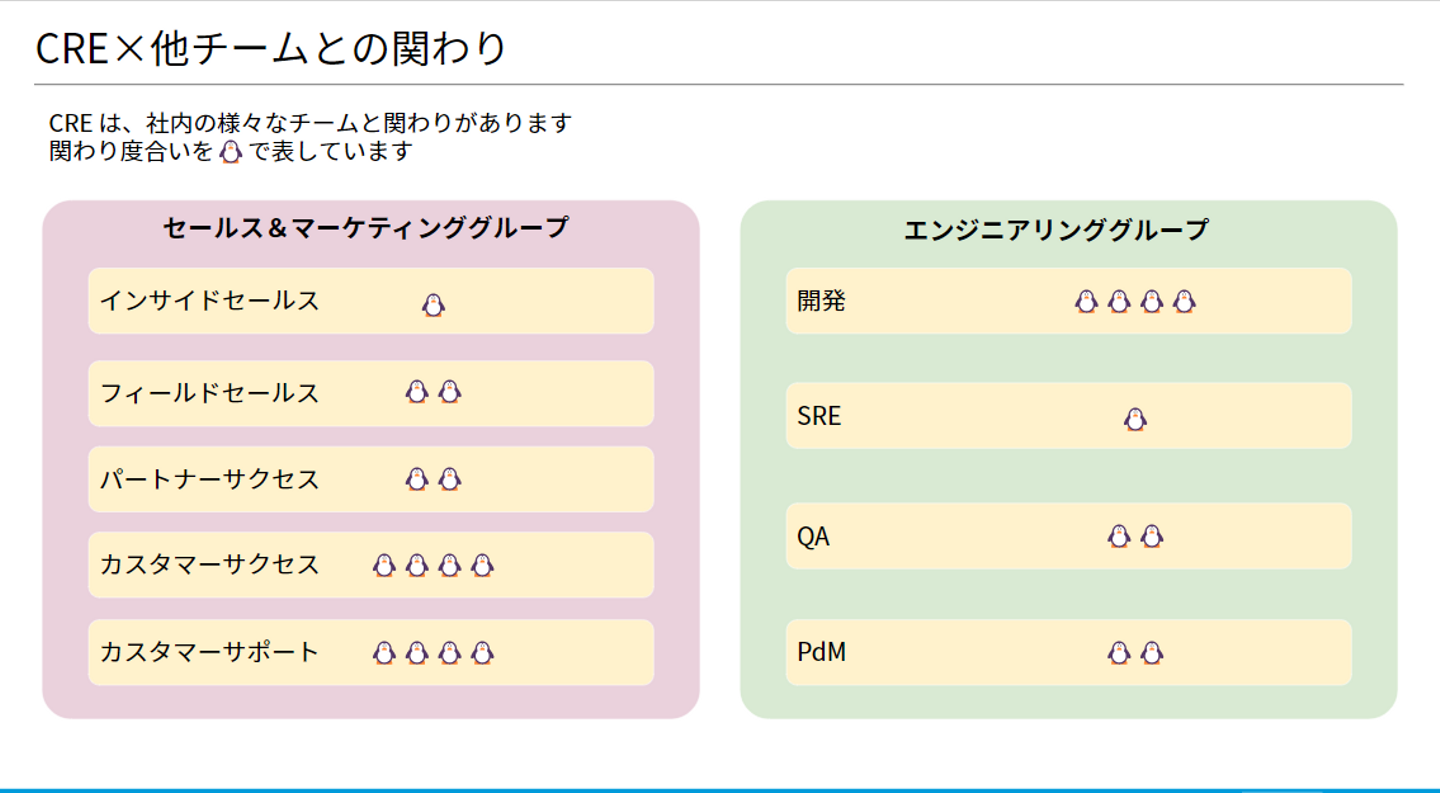The width and height of the screenshot is (1440, 793).
Task: Click the leftmost penguin in the 開発 row
Action: pos(1086,301)
